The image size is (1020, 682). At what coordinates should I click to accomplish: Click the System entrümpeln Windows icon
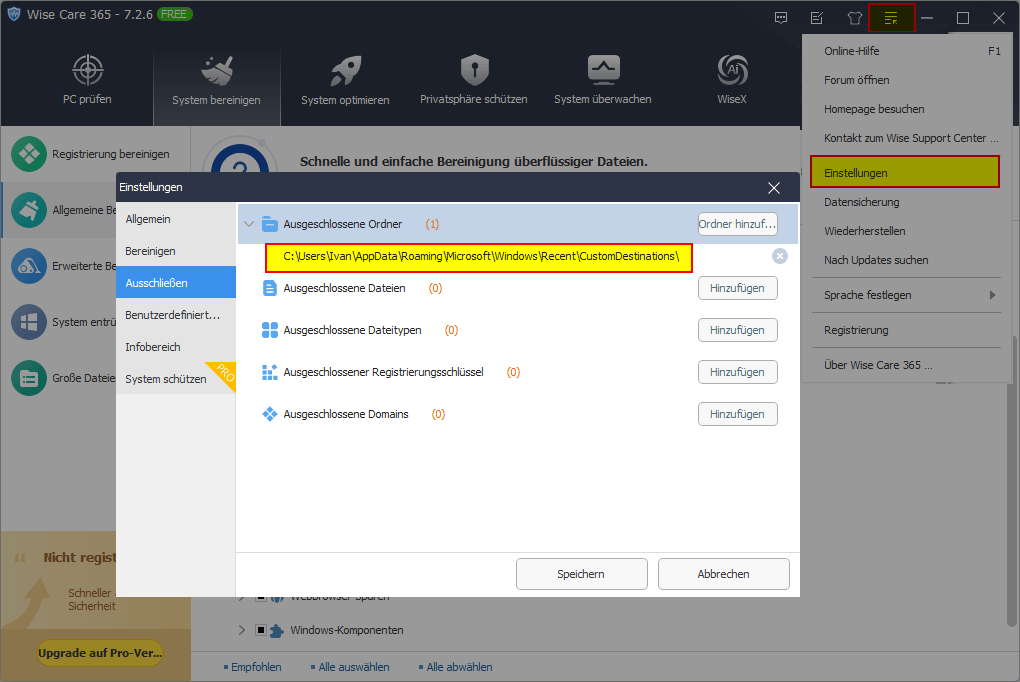[29, 322]
